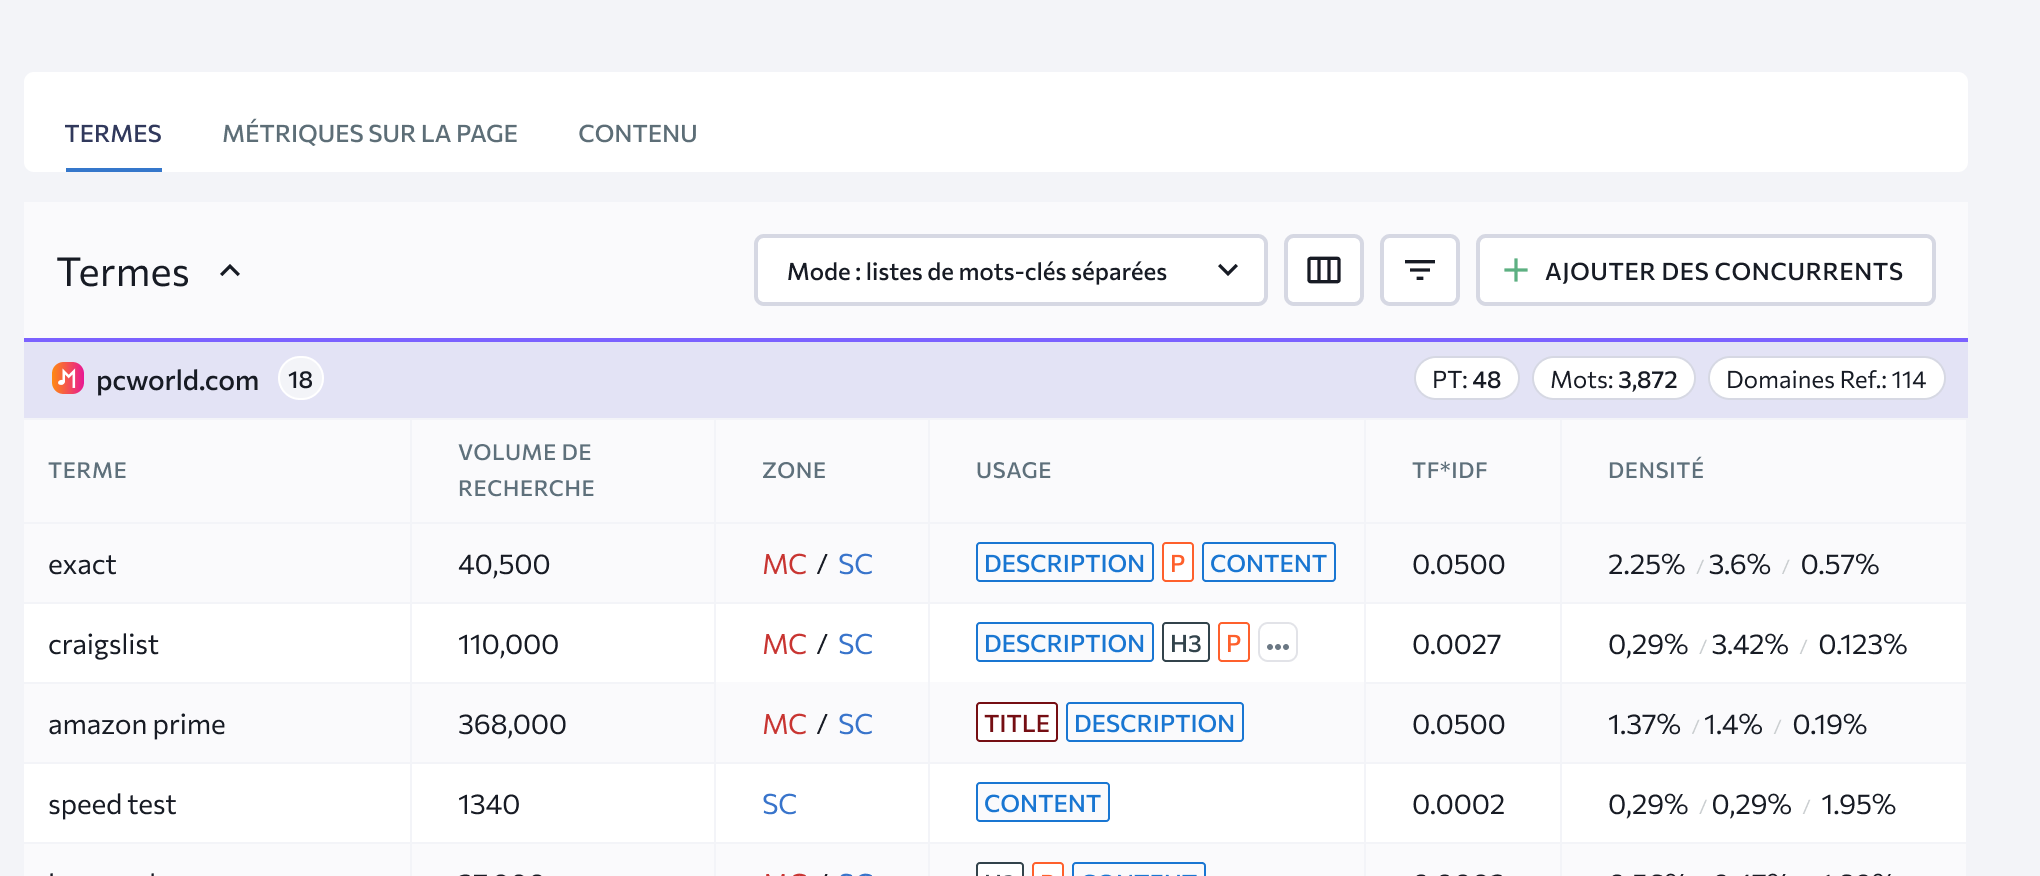This screenshot has height=876, width=2040.
Task: Open the Mode listes de mots-clés dropdown
Action: point(1010,270)
